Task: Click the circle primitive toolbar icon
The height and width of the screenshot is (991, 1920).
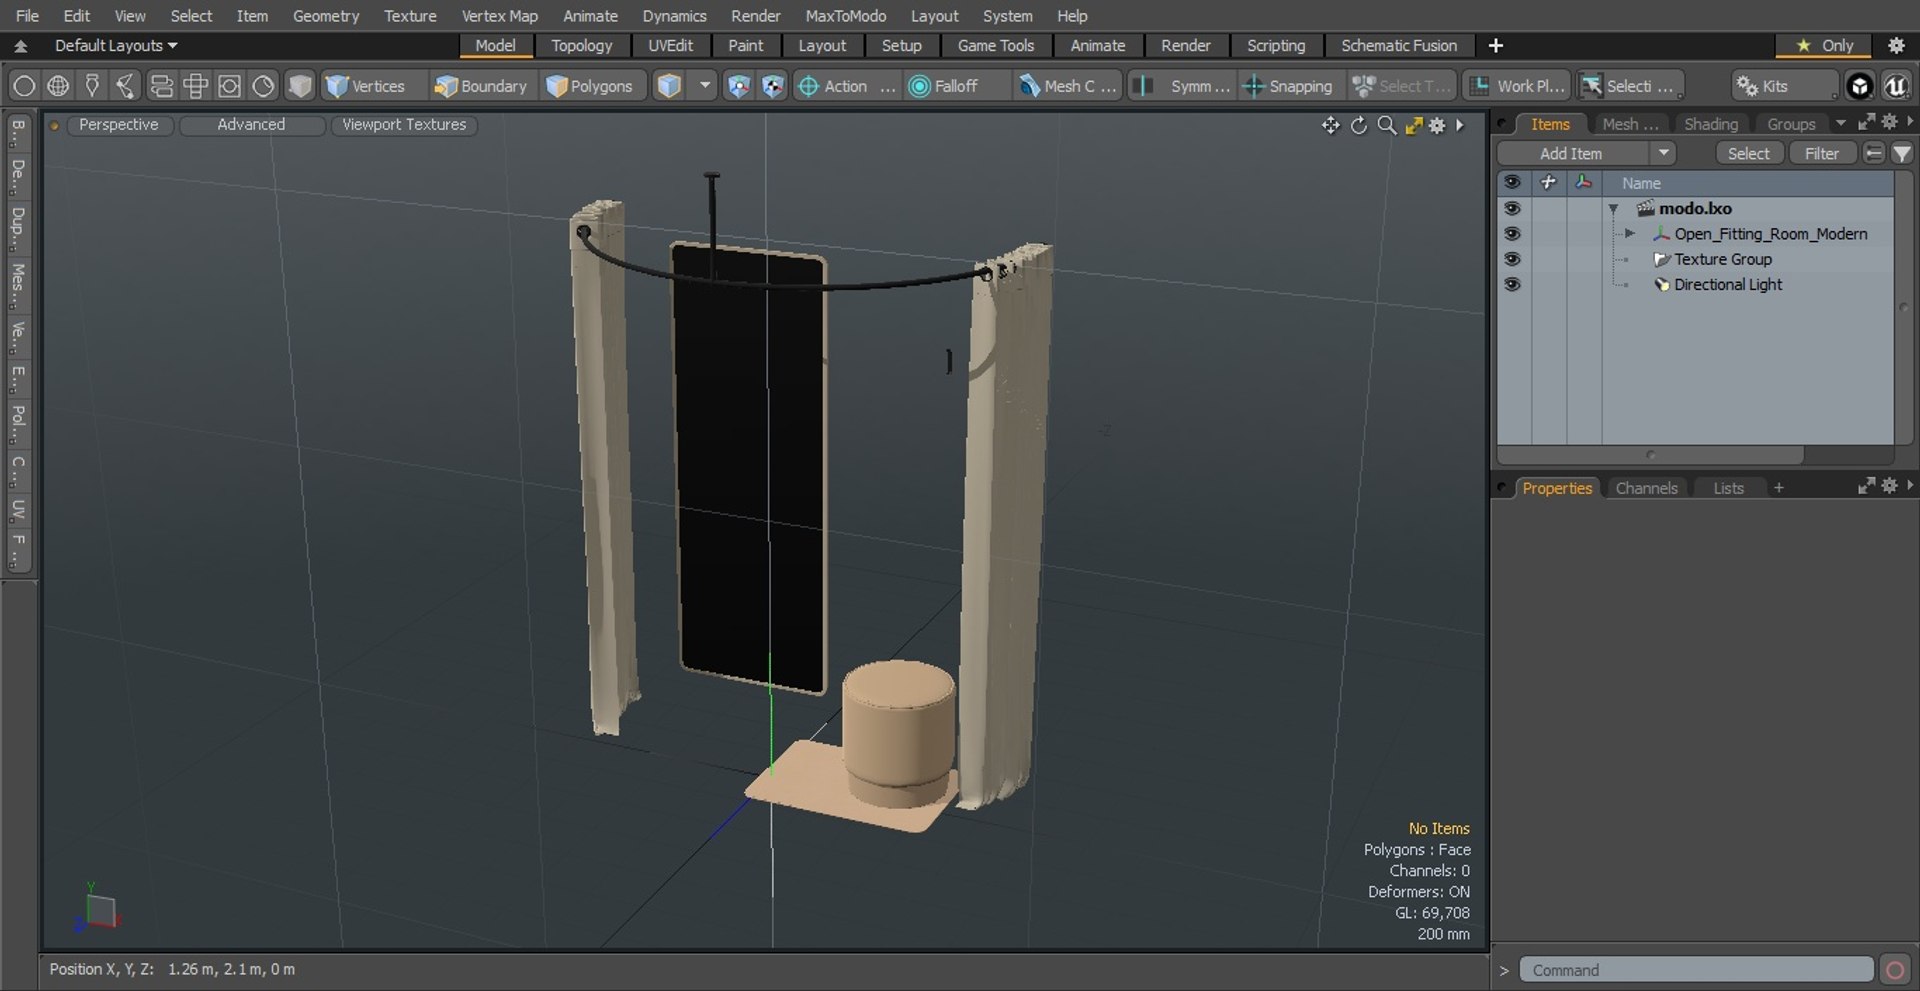Action: [x=24, y=86]
